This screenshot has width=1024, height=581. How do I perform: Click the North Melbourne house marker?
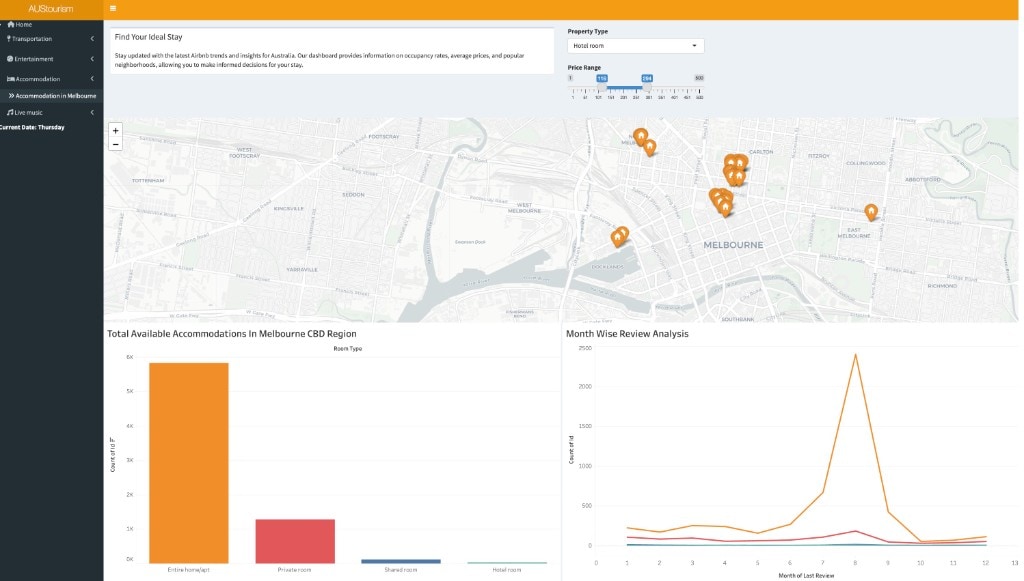point(641,136)
